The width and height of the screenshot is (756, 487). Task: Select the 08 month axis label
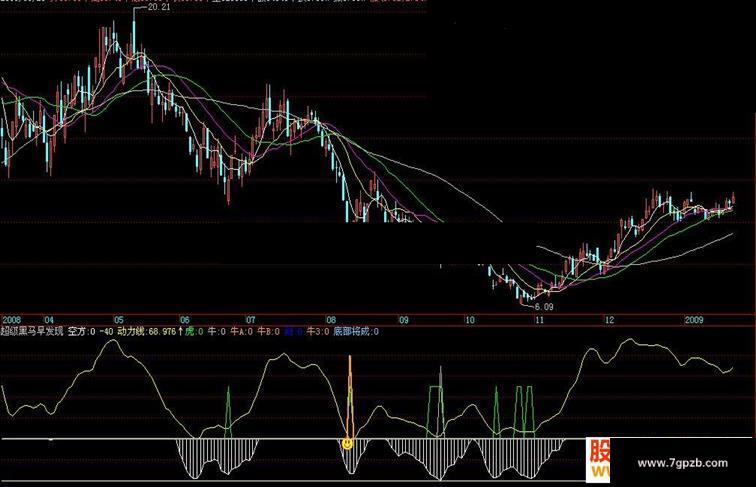[331, 320]
